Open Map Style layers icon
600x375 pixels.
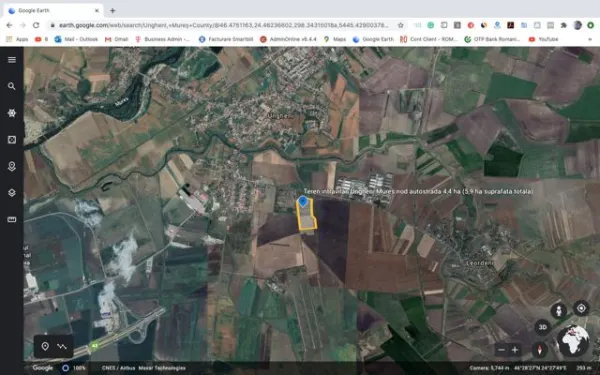[12, 192]
